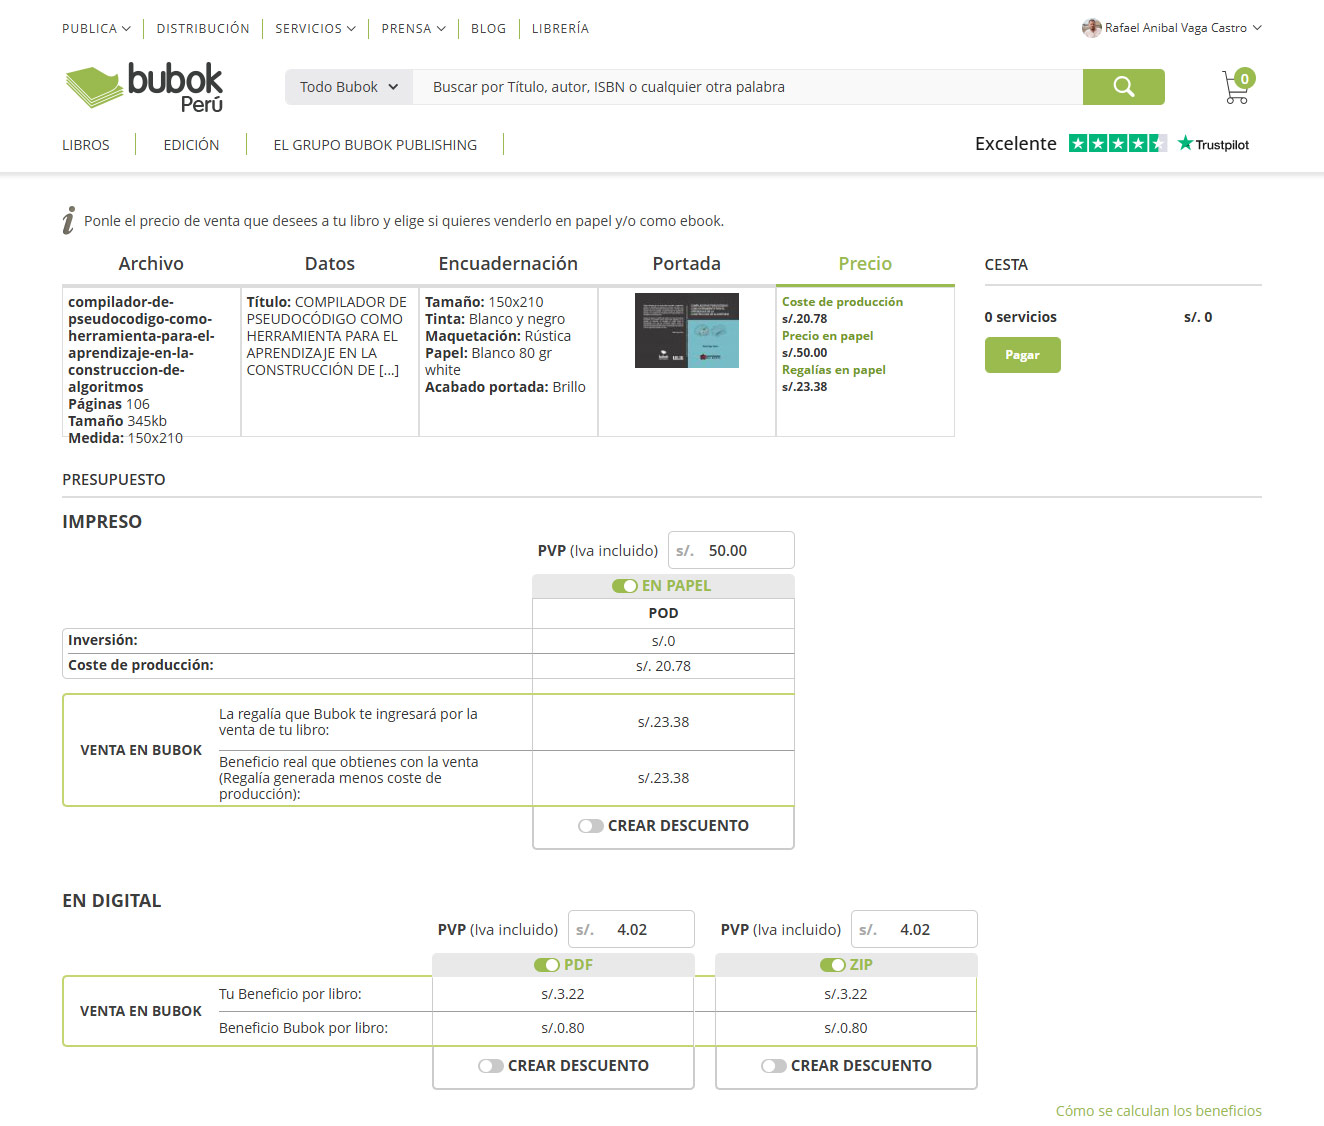Image resolution: width=1324 pixels, height=1126 pixels.
Task: Click the Regalías en papel summary text
Action: tap(834, 370)
